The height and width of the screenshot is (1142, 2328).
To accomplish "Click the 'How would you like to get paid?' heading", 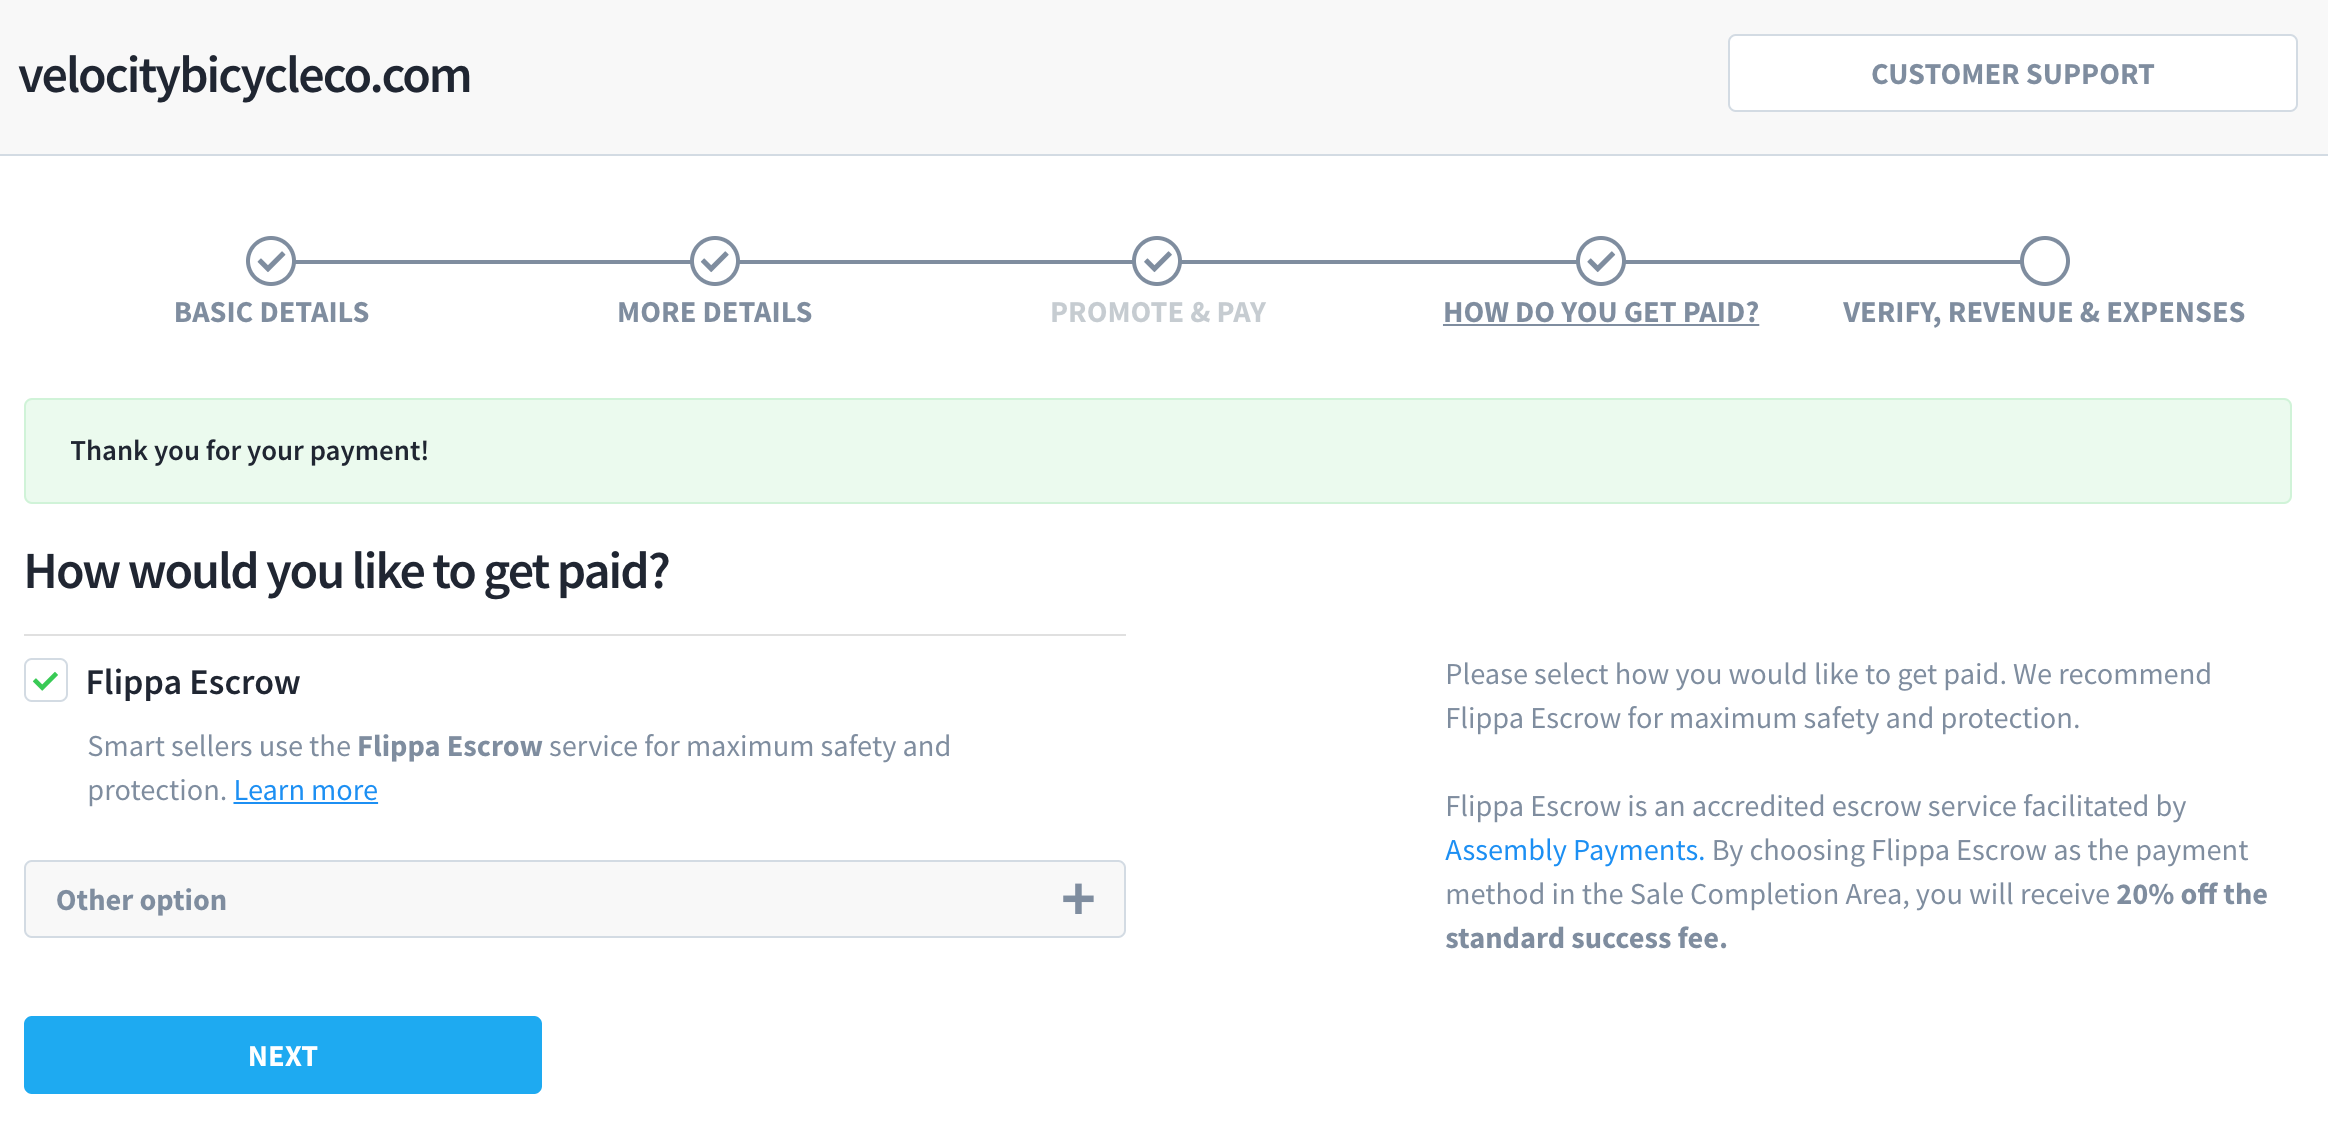I will tap(347, 572).
